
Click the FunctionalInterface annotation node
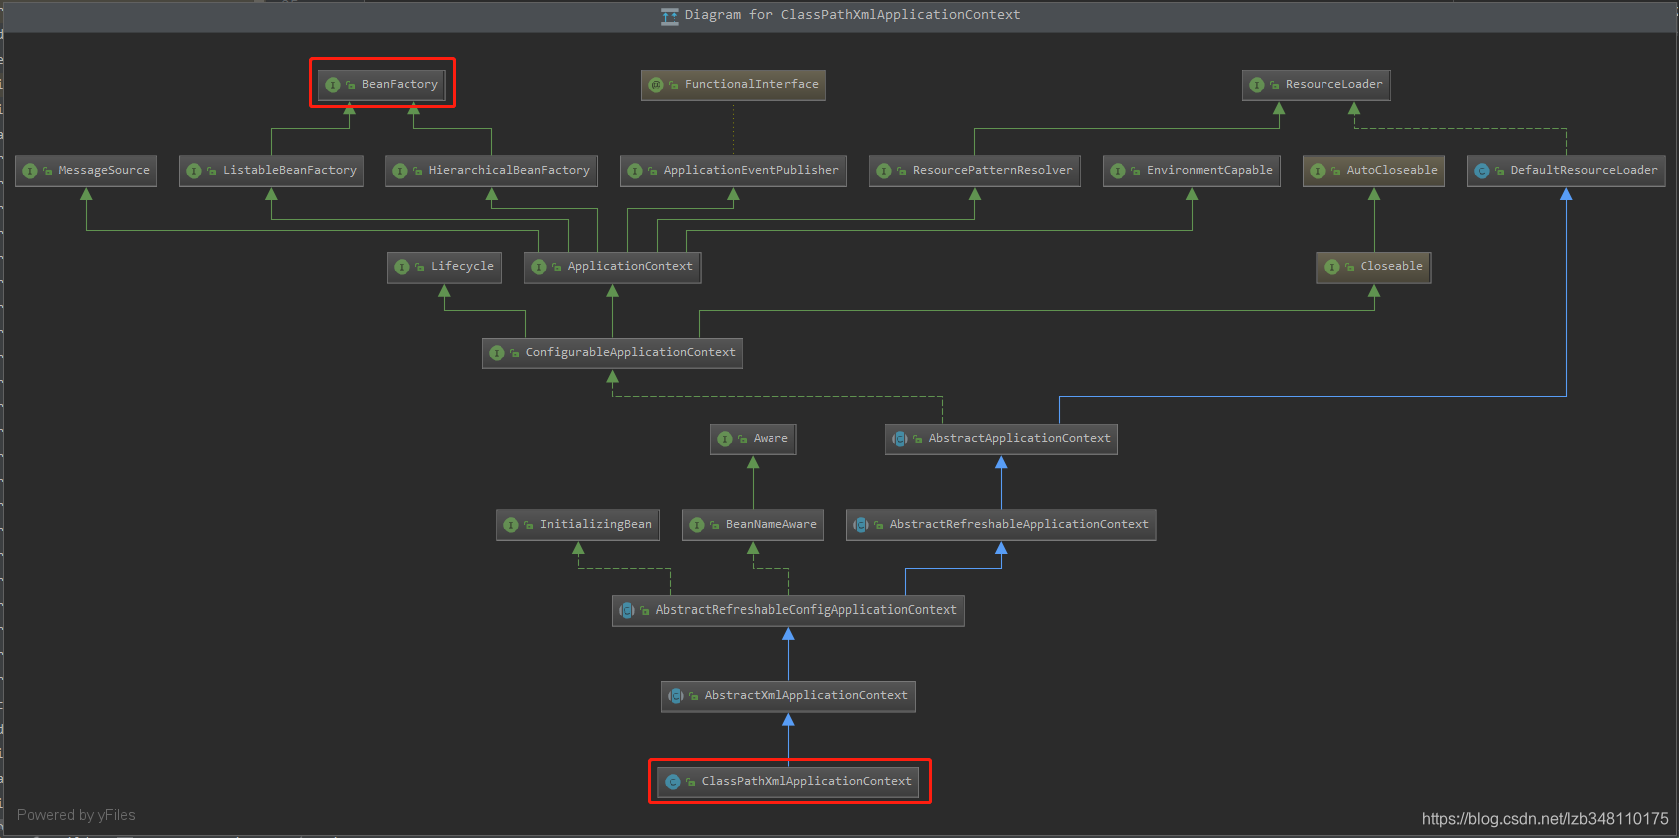point(733,85)
